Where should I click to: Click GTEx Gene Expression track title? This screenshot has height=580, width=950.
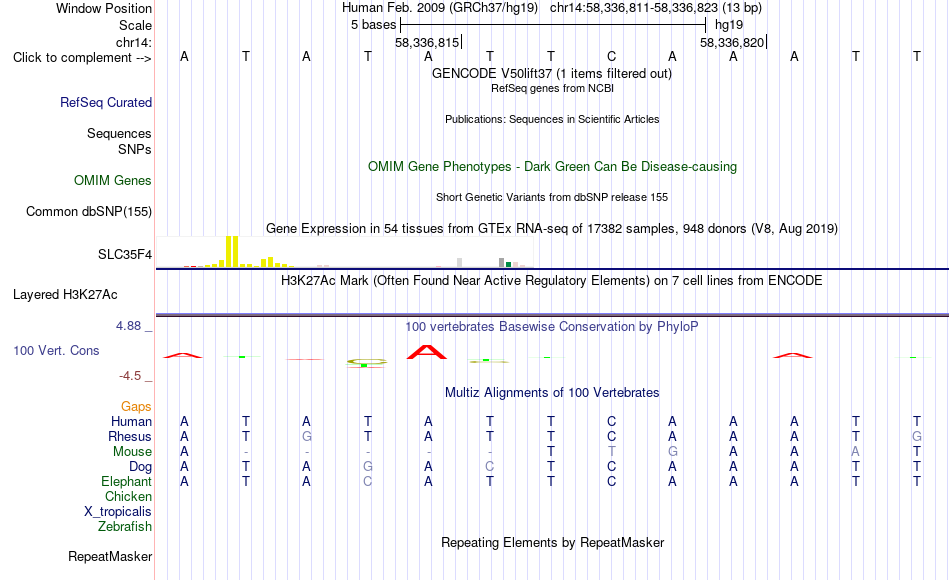552,228
